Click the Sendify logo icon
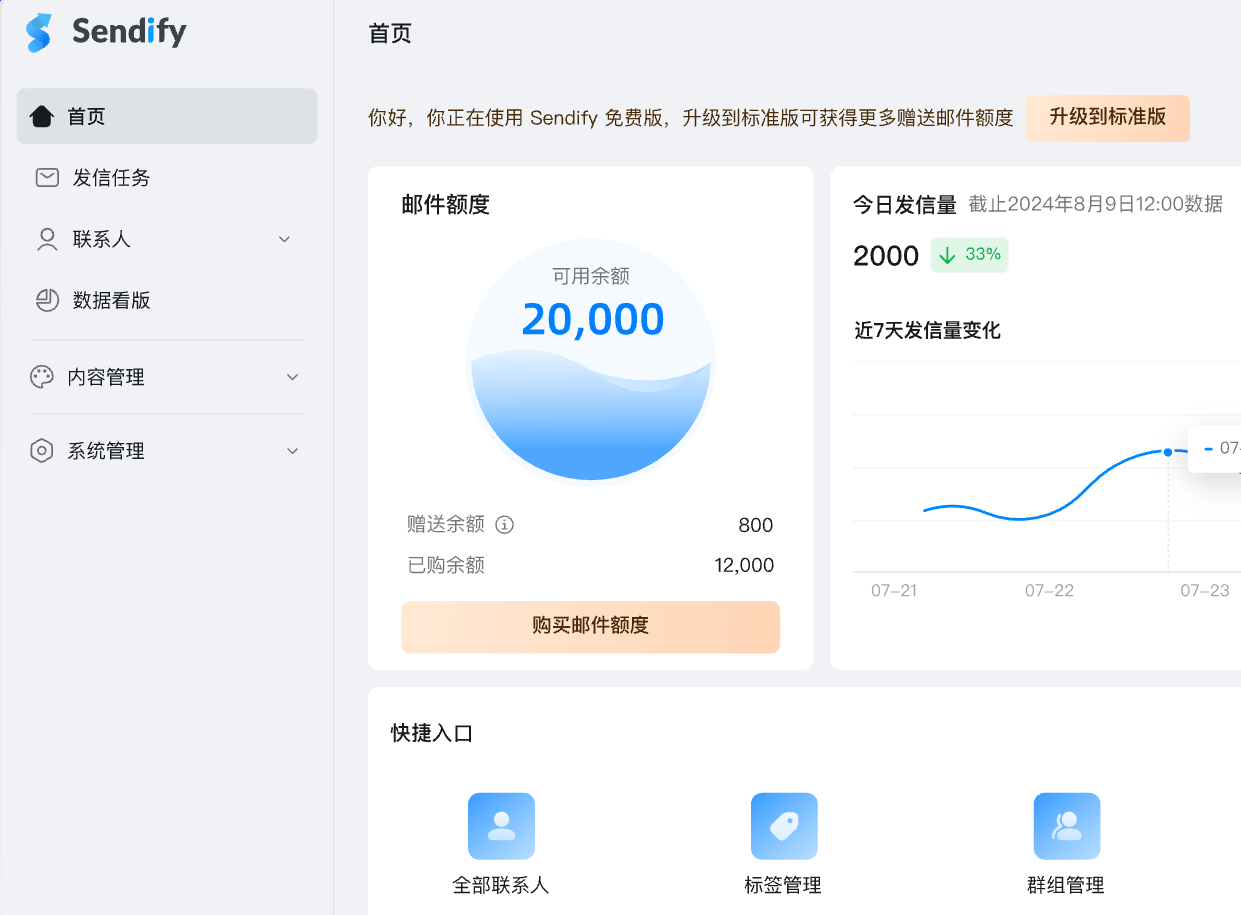Viewport: 1241px width, 915px height. click(x=39, y=33)
